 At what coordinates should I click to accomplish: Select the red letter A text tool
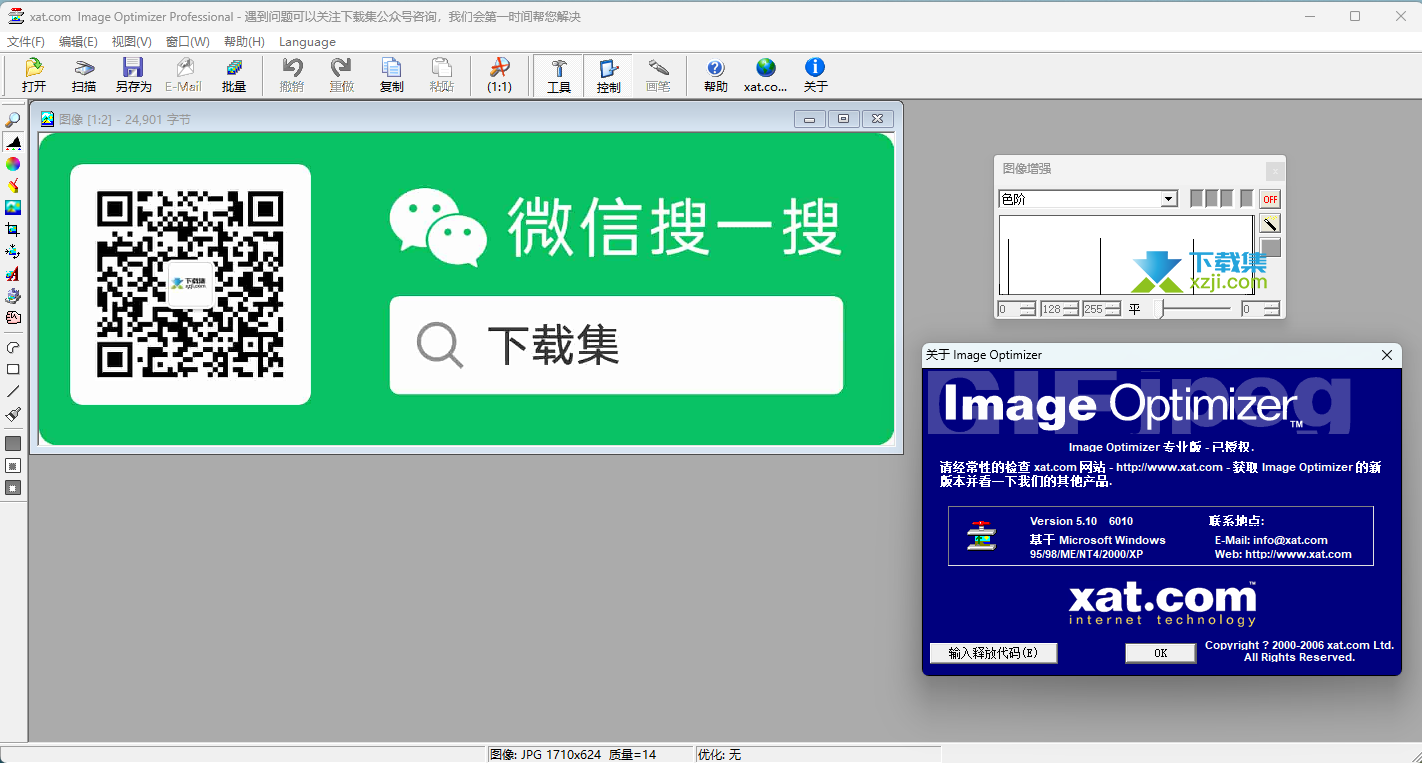(x=13, y=274)
